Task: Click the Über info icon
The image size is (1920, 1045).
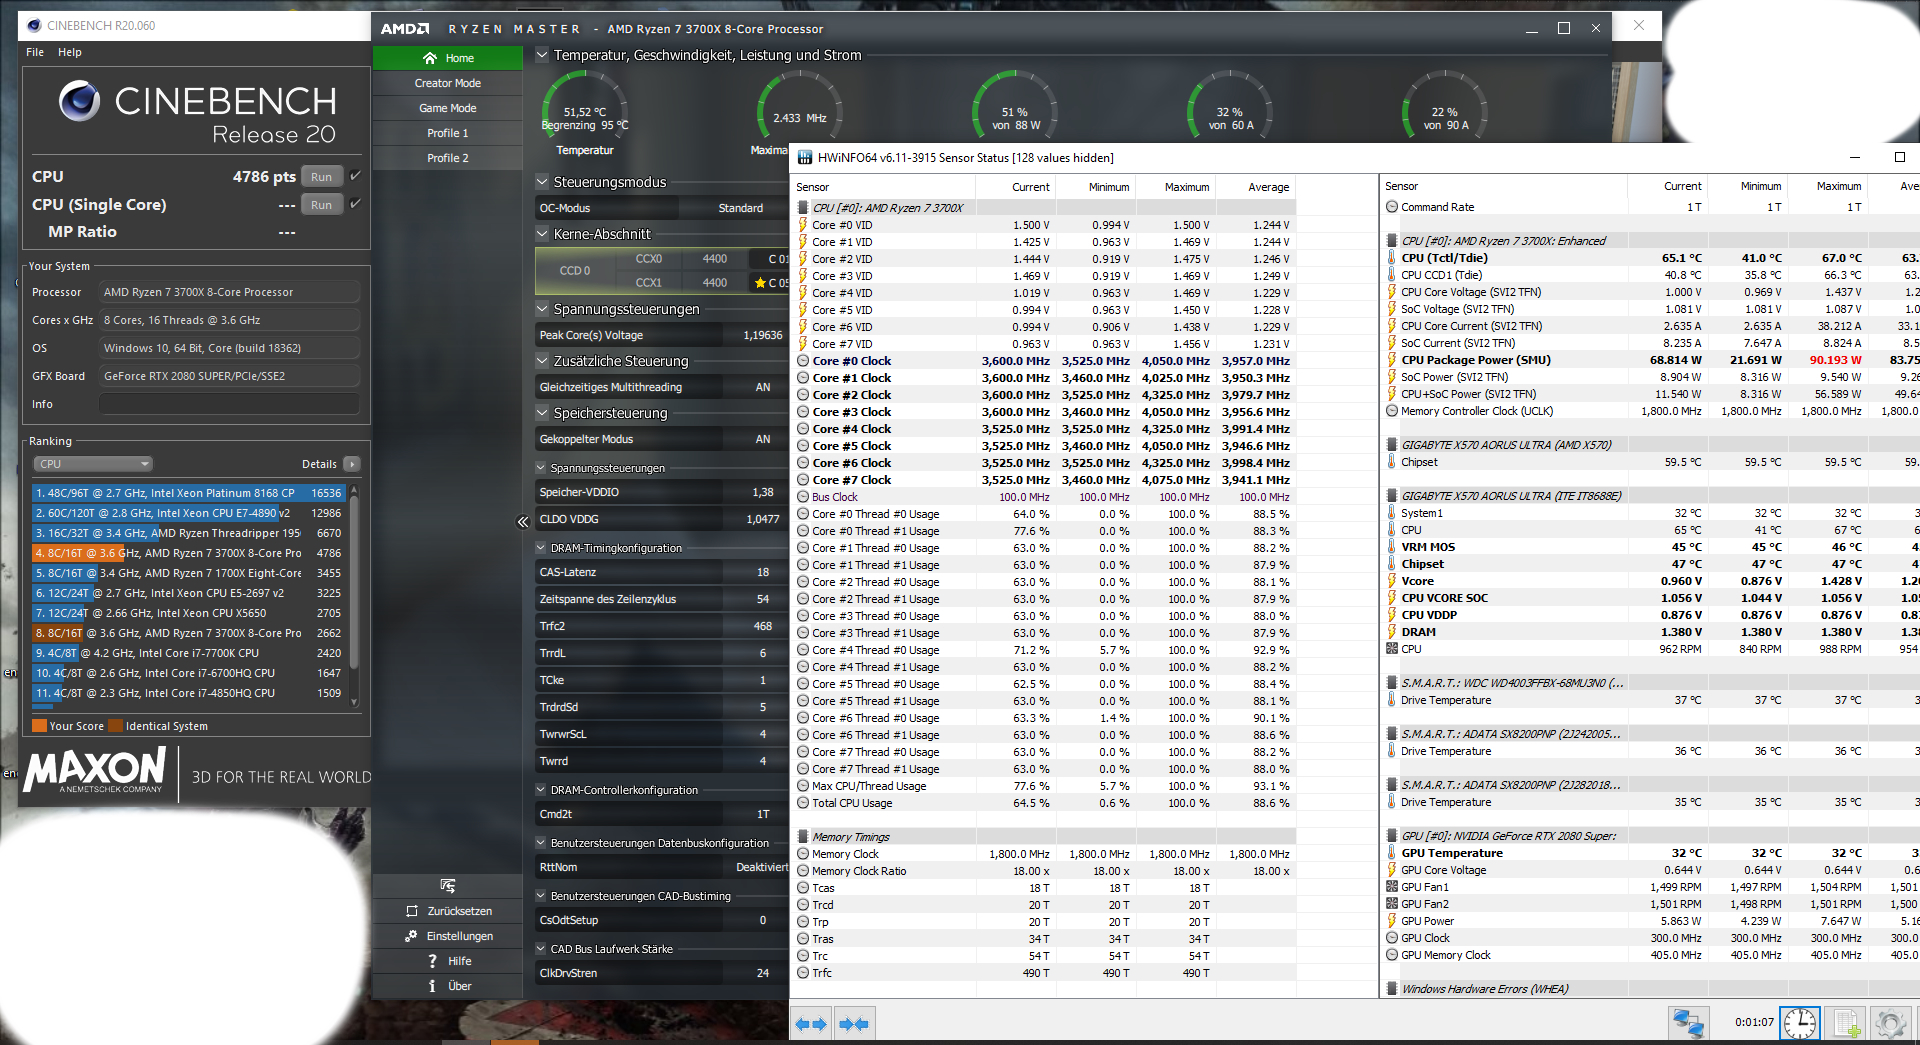Action: point(432,986)
